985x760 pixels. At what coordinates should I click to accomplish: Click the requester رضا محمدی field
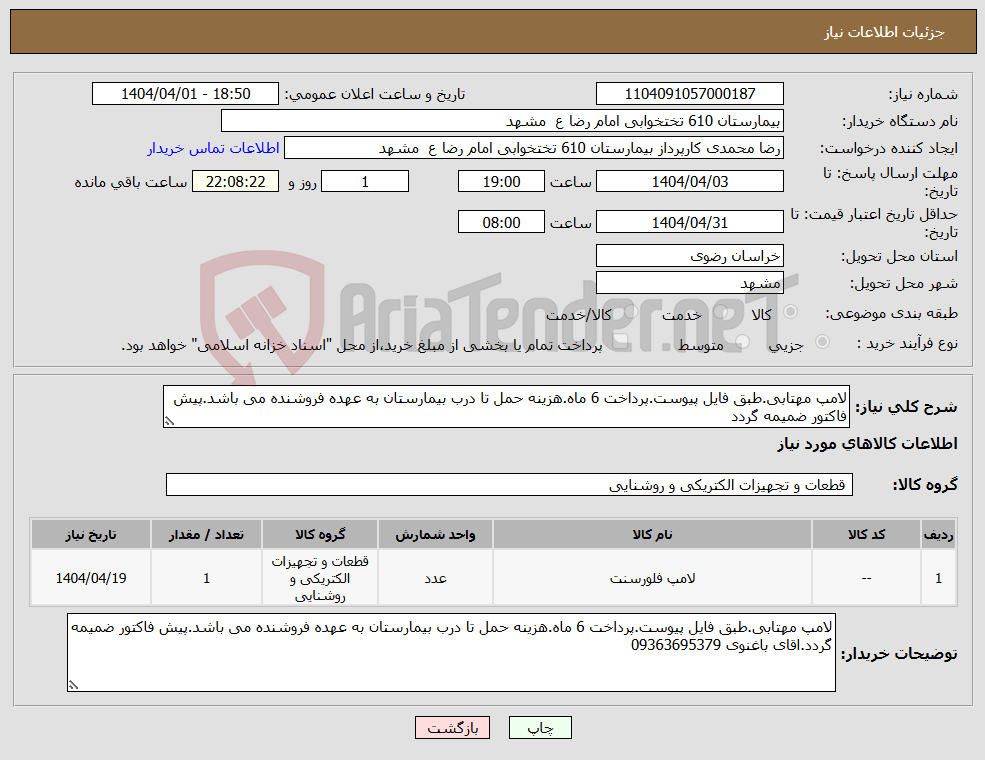(534, 148)
